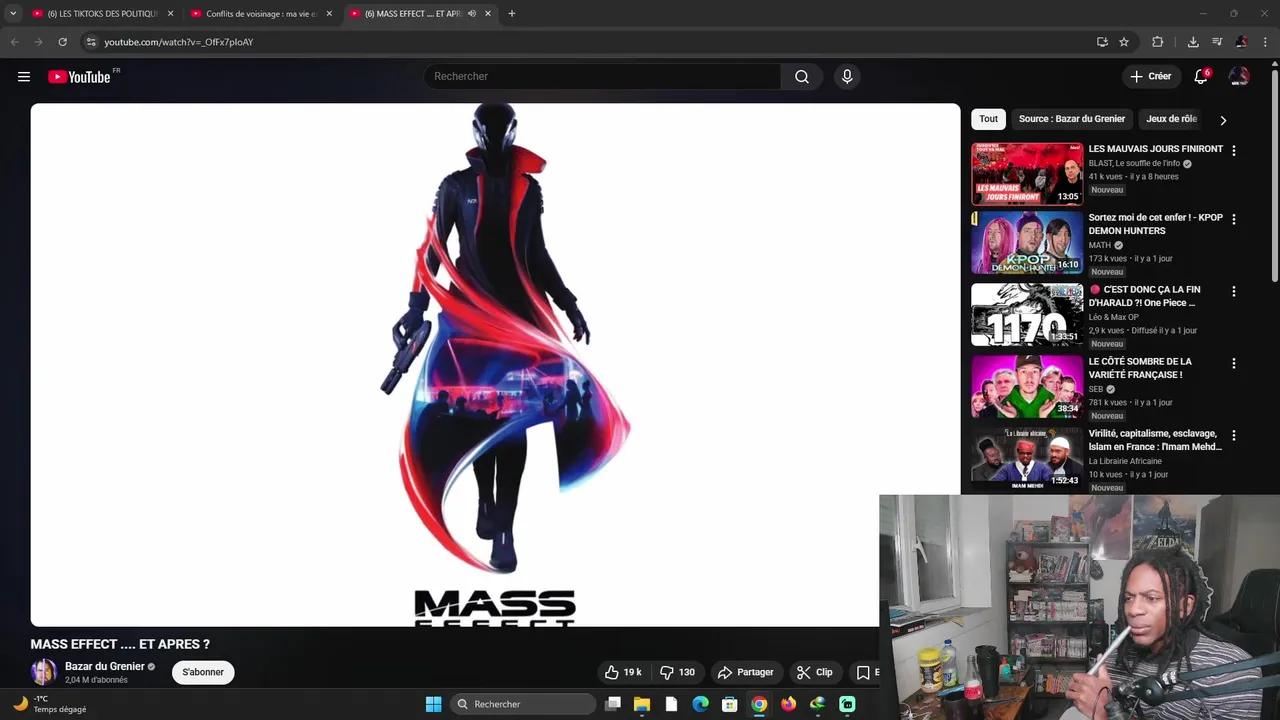Open a new Chrome tab

512,14
